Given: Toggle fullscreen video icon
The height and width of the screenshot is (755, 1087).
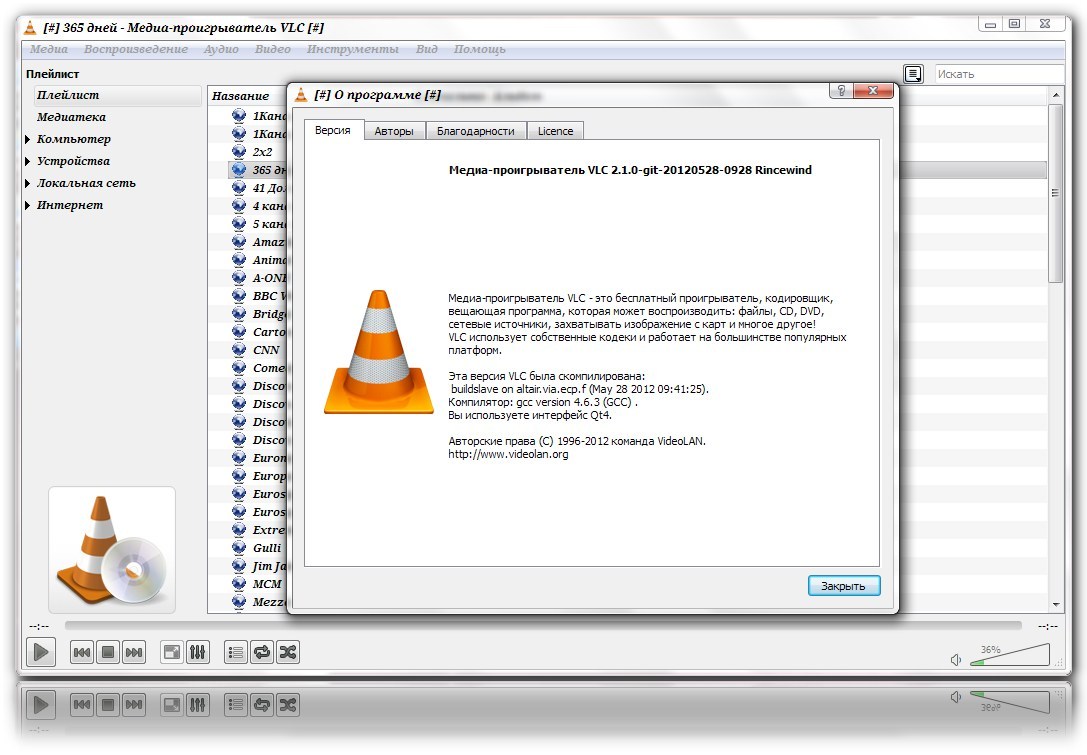Looking at the screenshot, I should tap(172, 653).
